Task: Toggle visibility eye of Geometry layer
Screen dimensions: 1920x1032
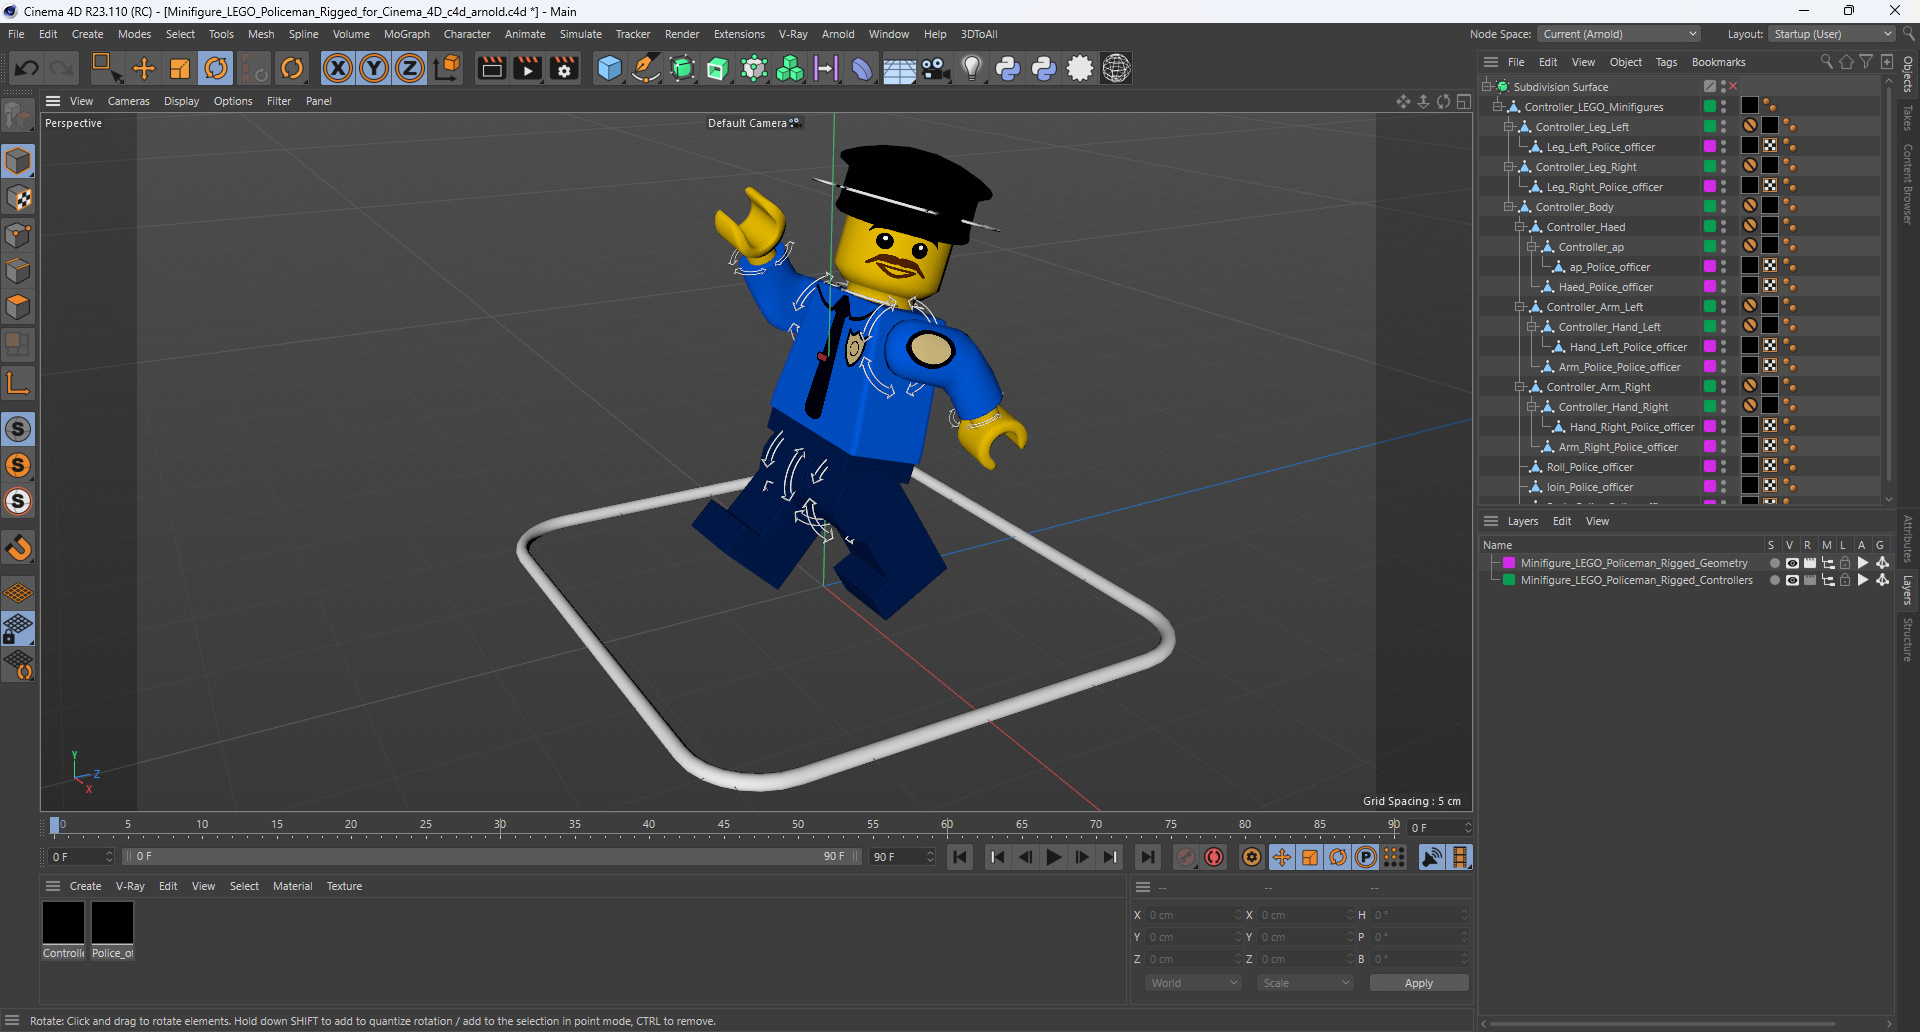Action: point(1792,563)
